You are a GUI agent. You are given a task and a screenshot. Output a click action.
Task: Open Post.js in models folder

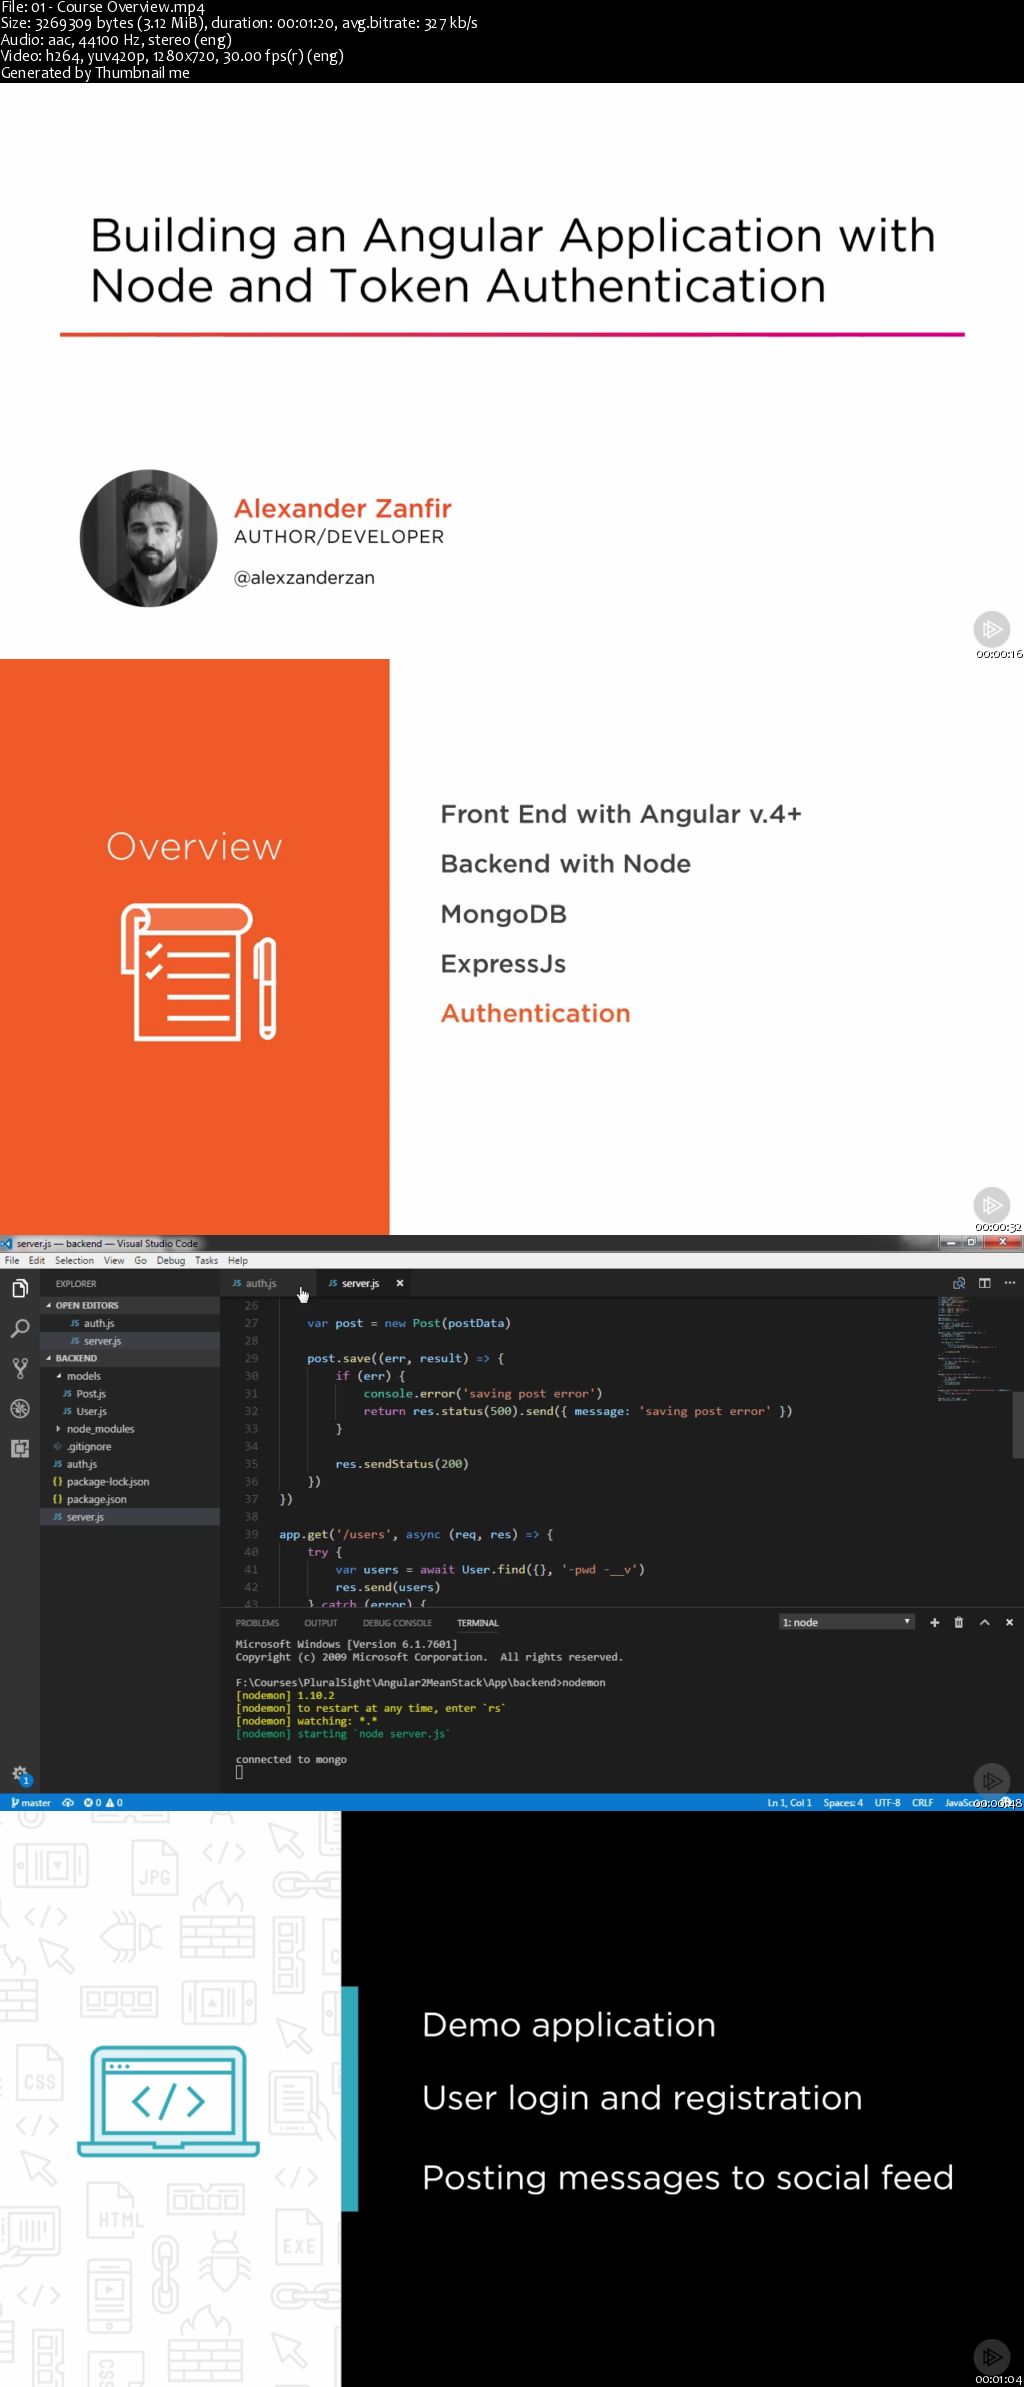pyautogui.click(x=130, y=1394)
